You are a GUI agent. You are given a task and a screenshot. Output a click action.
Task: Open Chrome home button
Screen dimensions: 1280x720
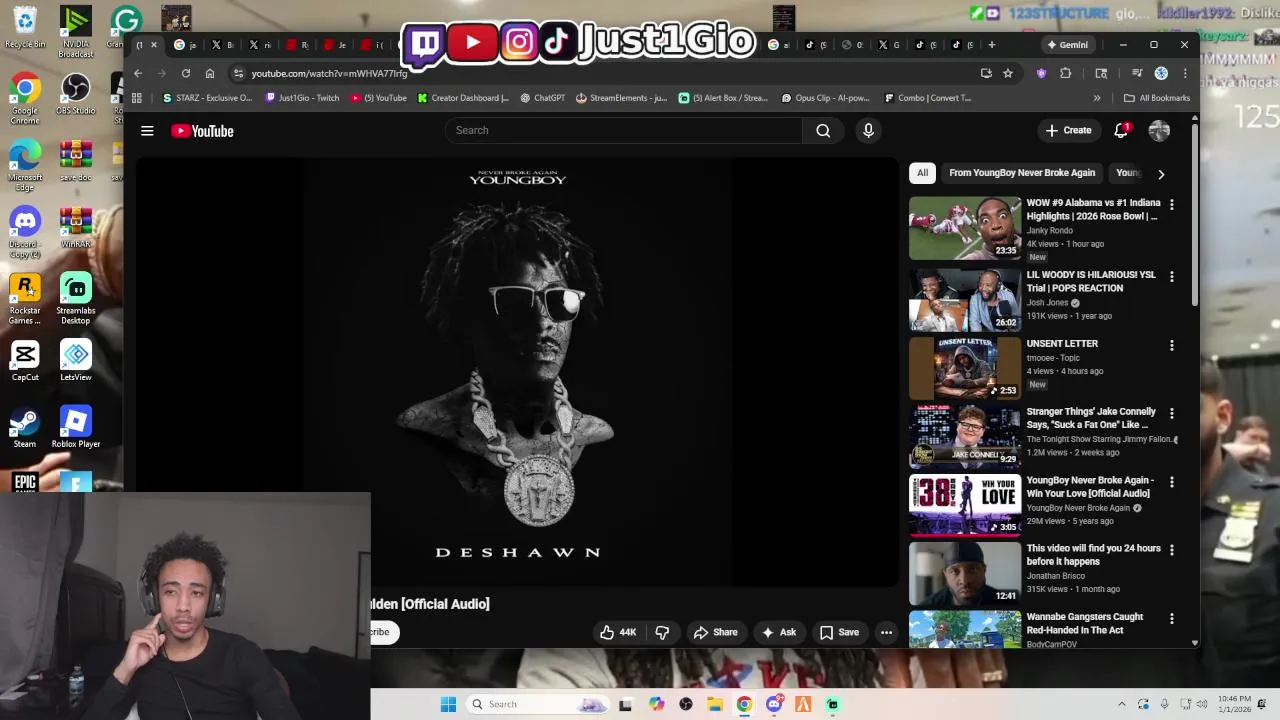pos(210,73)
